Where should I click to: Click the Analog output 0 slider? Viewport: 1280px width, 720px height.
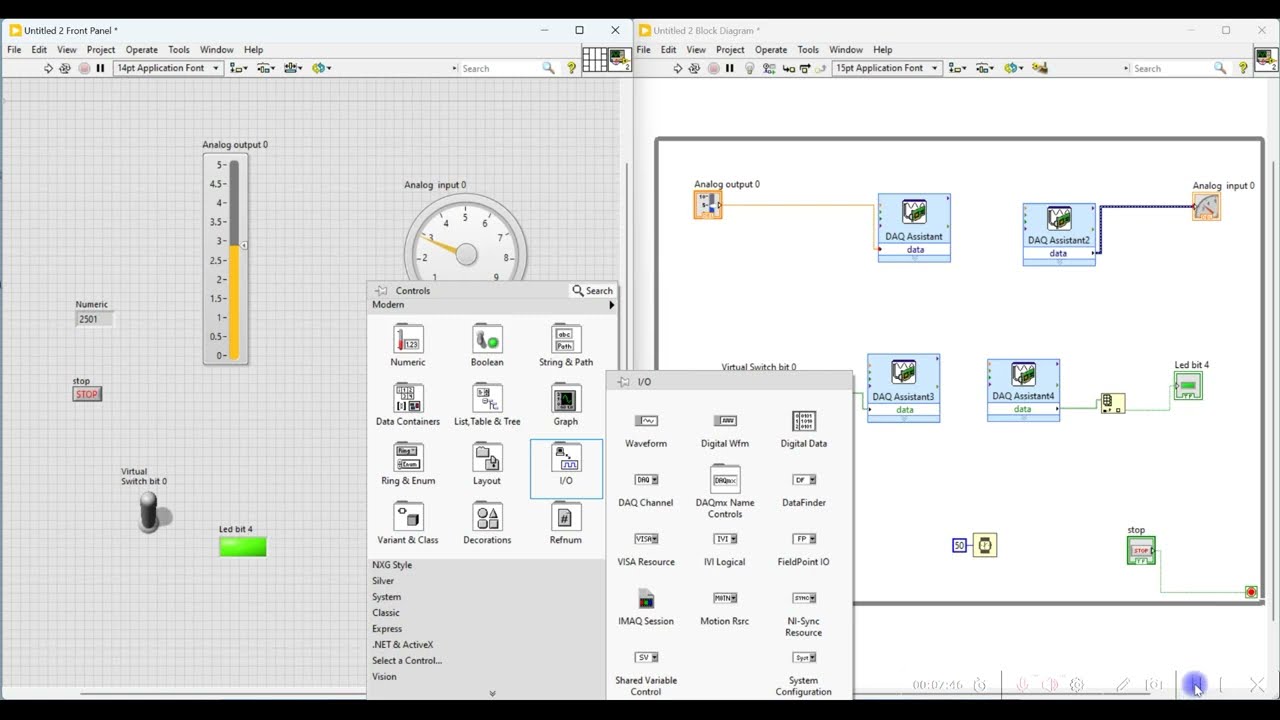coord(234,260)
